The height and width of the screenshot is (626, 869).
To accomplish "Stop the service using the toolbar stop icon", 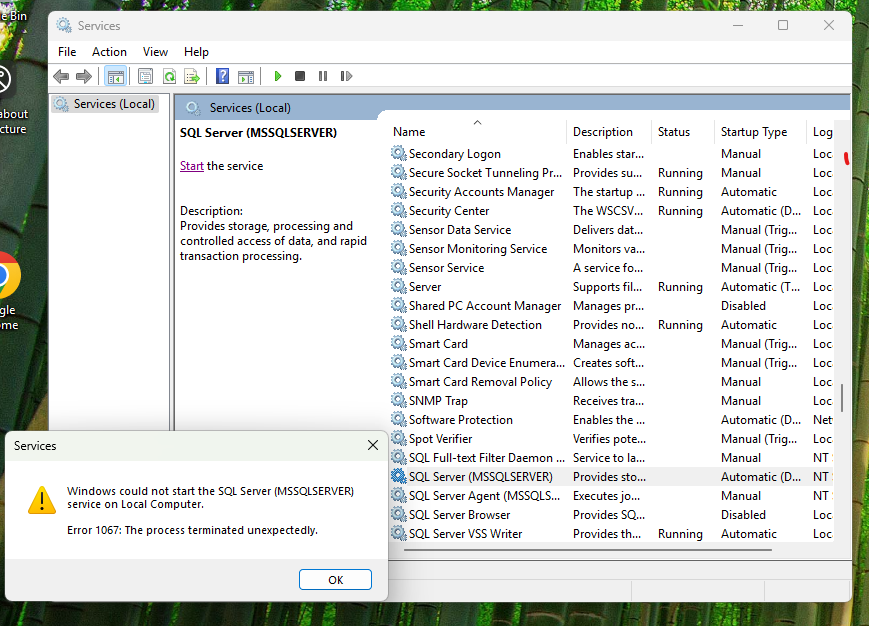I will (300, 76).
